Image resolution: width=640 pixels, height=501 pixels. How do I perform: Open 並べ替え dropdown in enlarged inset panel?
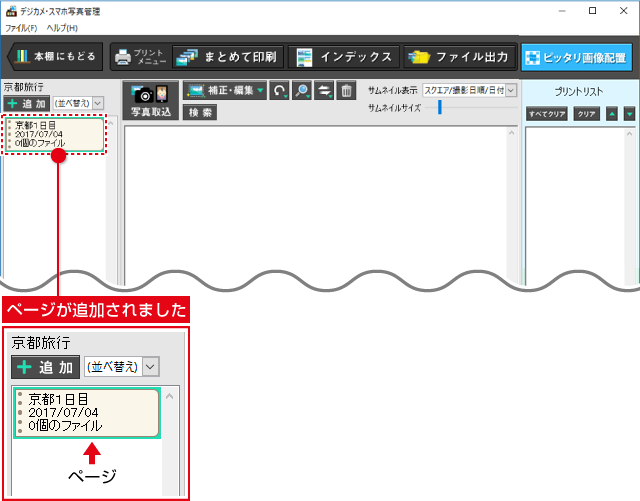[122, 367]
